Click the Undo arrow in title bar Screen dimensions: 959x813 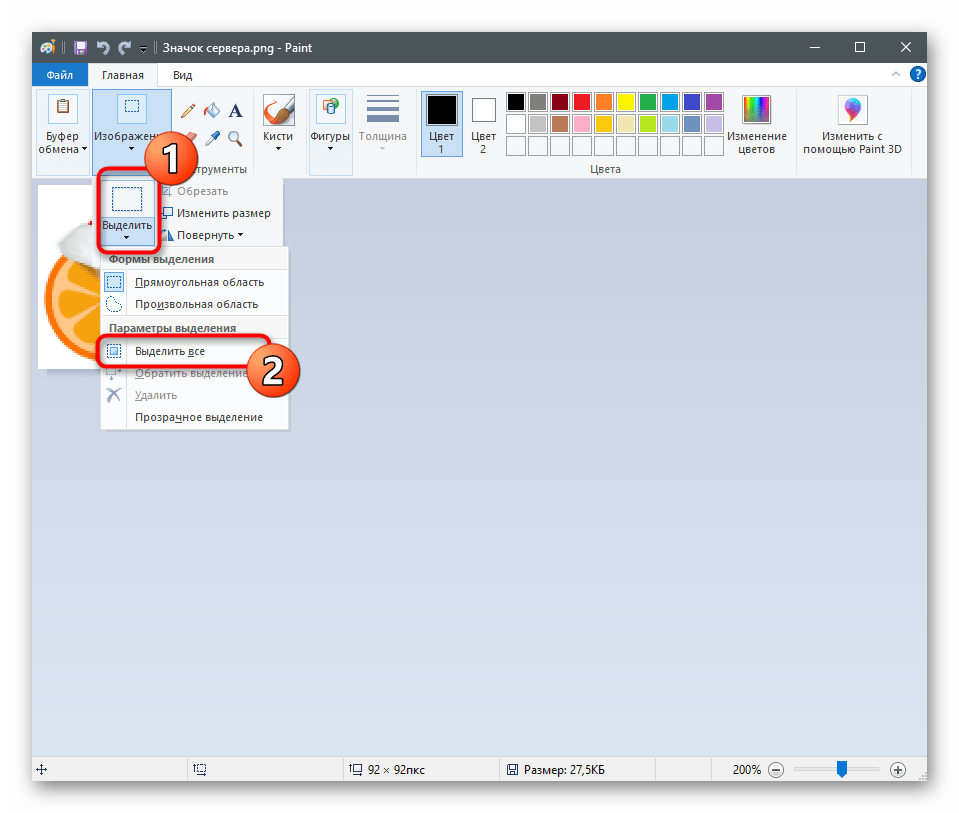(x=102, y=47)
